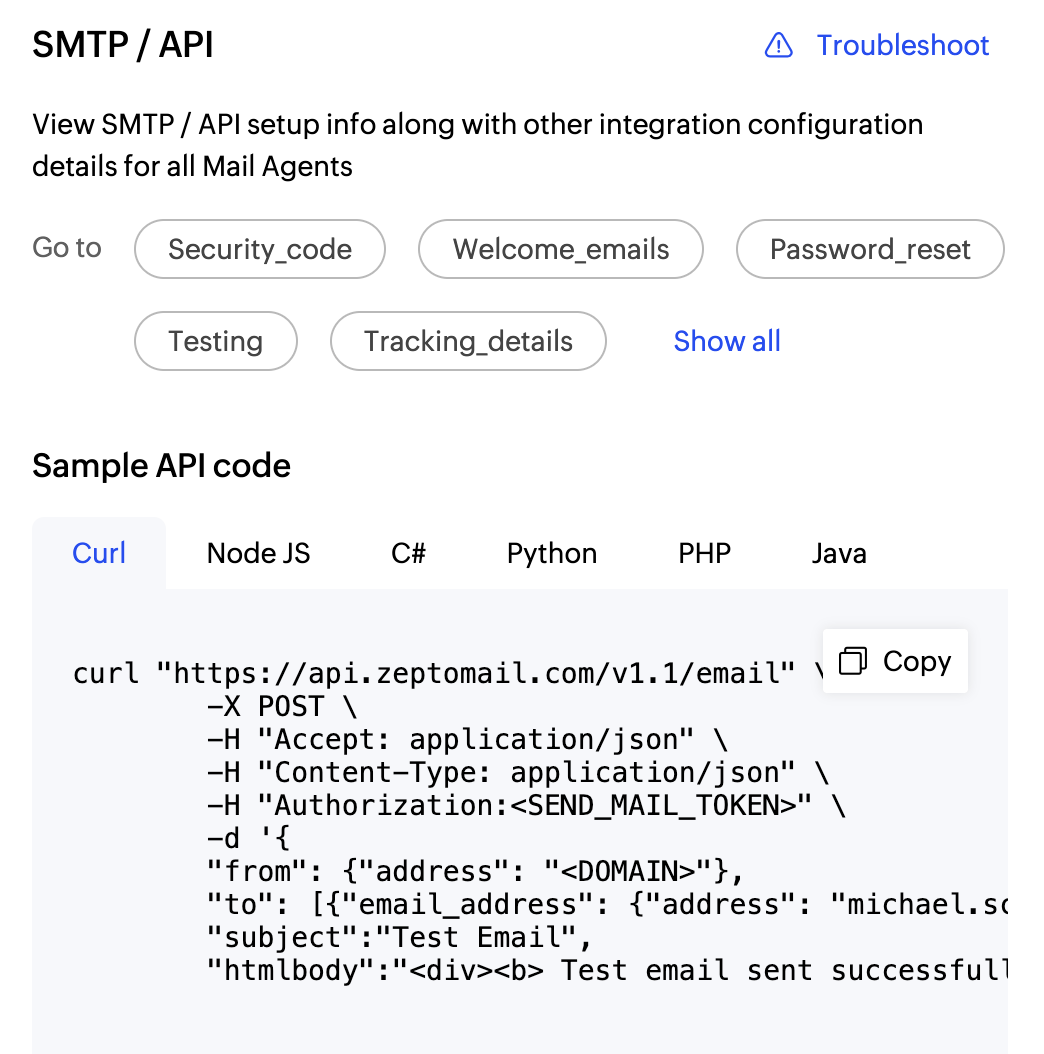Click the Sample API code heading
The height and width of the screenshot is (1054, 1044).
point(162,465)
